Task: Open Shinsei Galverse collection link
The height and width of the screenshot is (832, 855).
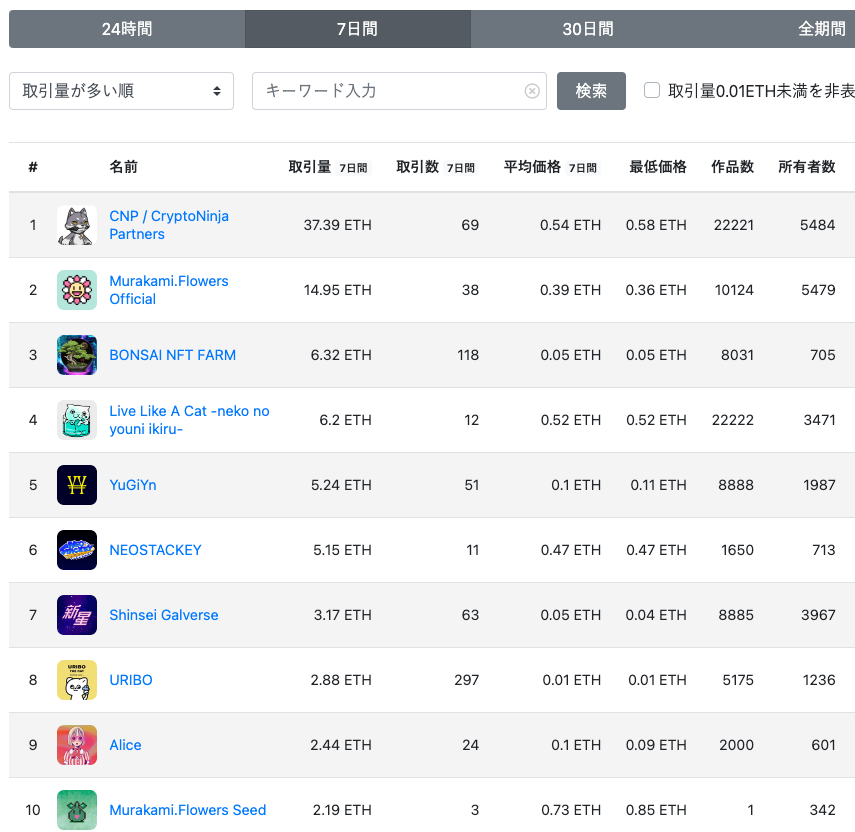Action: [x=164, y=614]
